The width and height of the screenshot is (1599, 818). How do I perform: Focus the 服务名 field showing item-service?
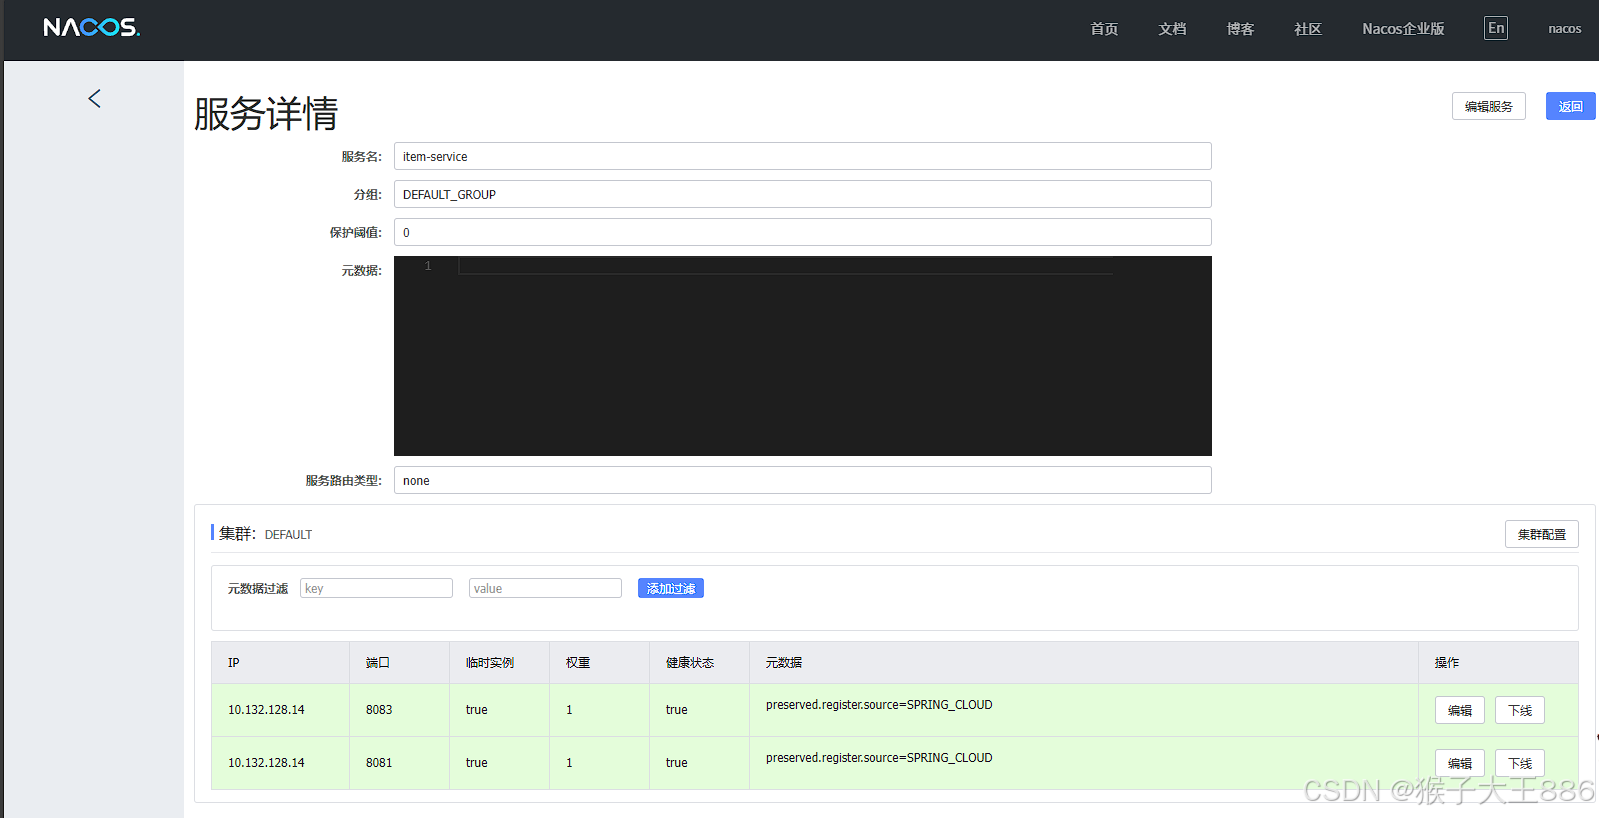[803, 156]
